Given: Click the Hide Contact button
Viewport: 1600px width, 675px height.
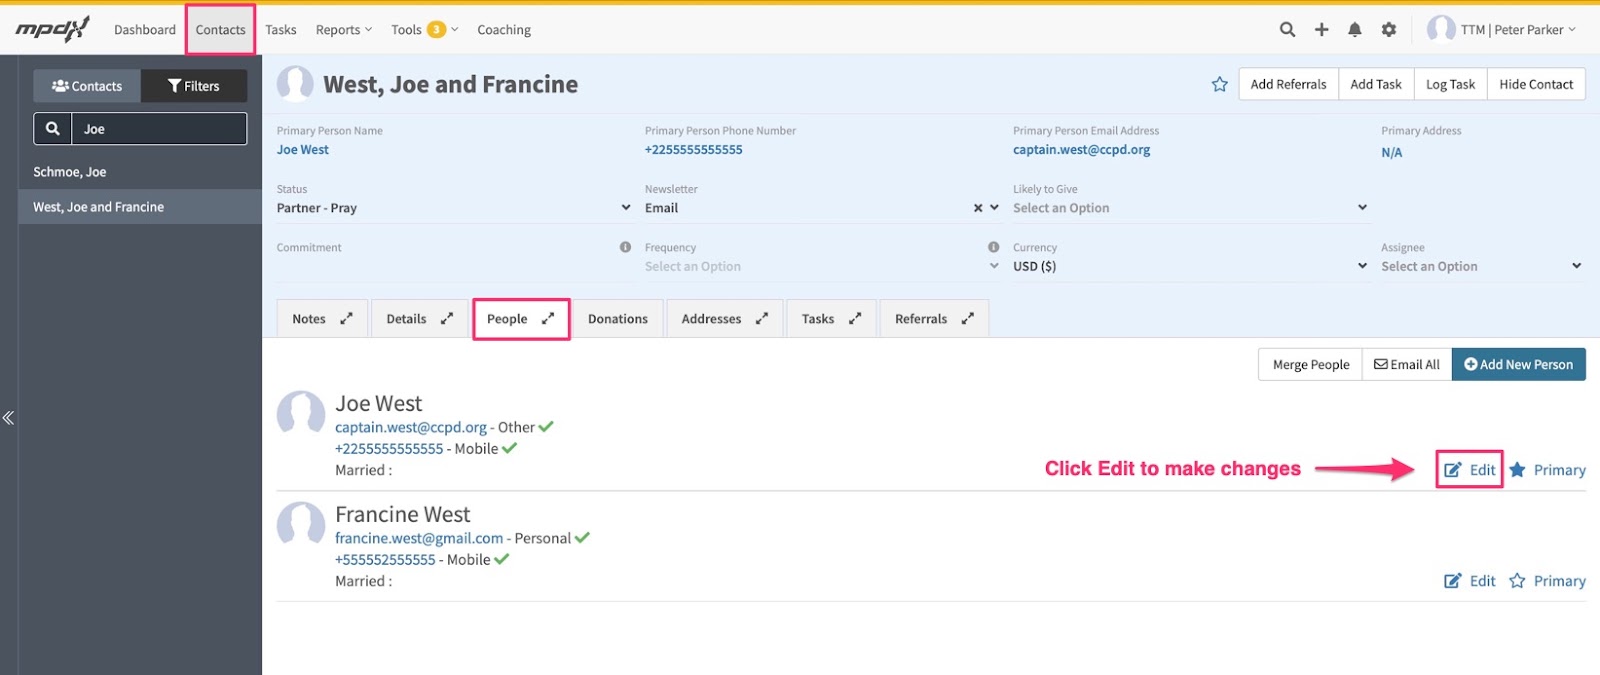Looking at the screenshot, I should click(1536, 84).
